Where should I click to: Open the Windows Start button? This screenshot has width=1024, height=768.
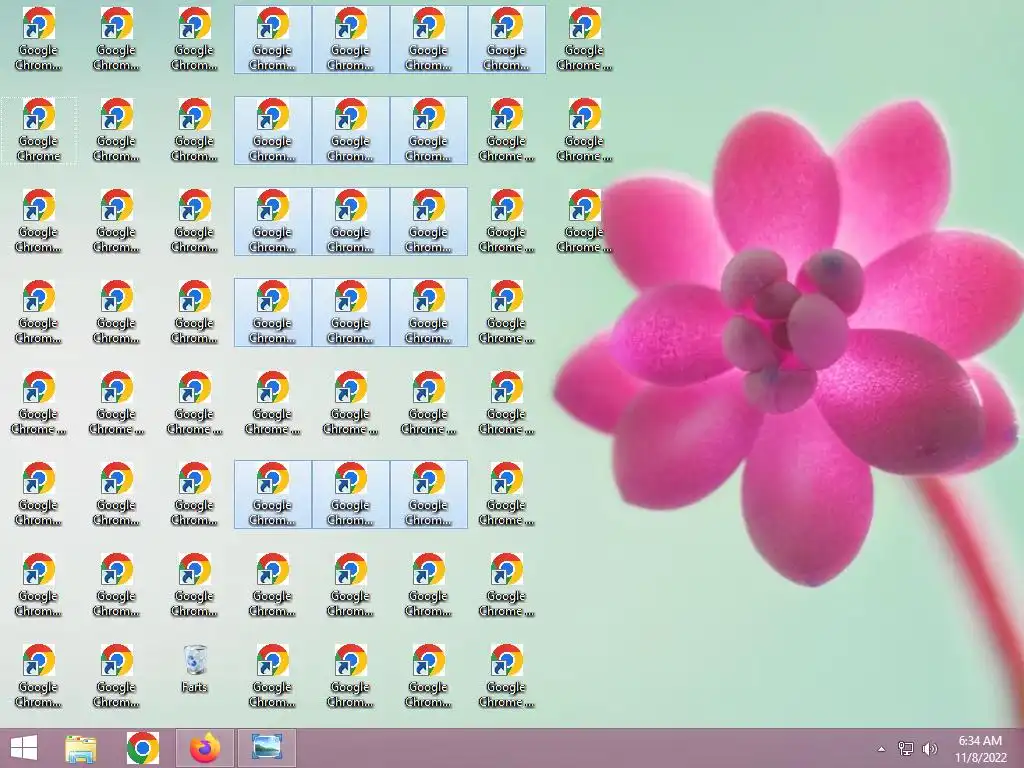pos(24,748)
